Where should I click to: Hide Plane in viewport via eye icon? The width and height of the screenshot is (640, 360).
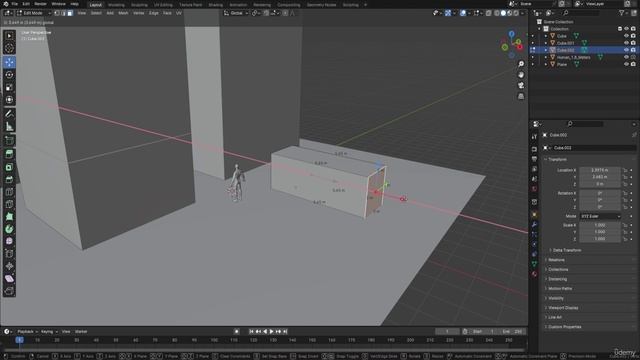pyautogui.click(x=626, y=64)
